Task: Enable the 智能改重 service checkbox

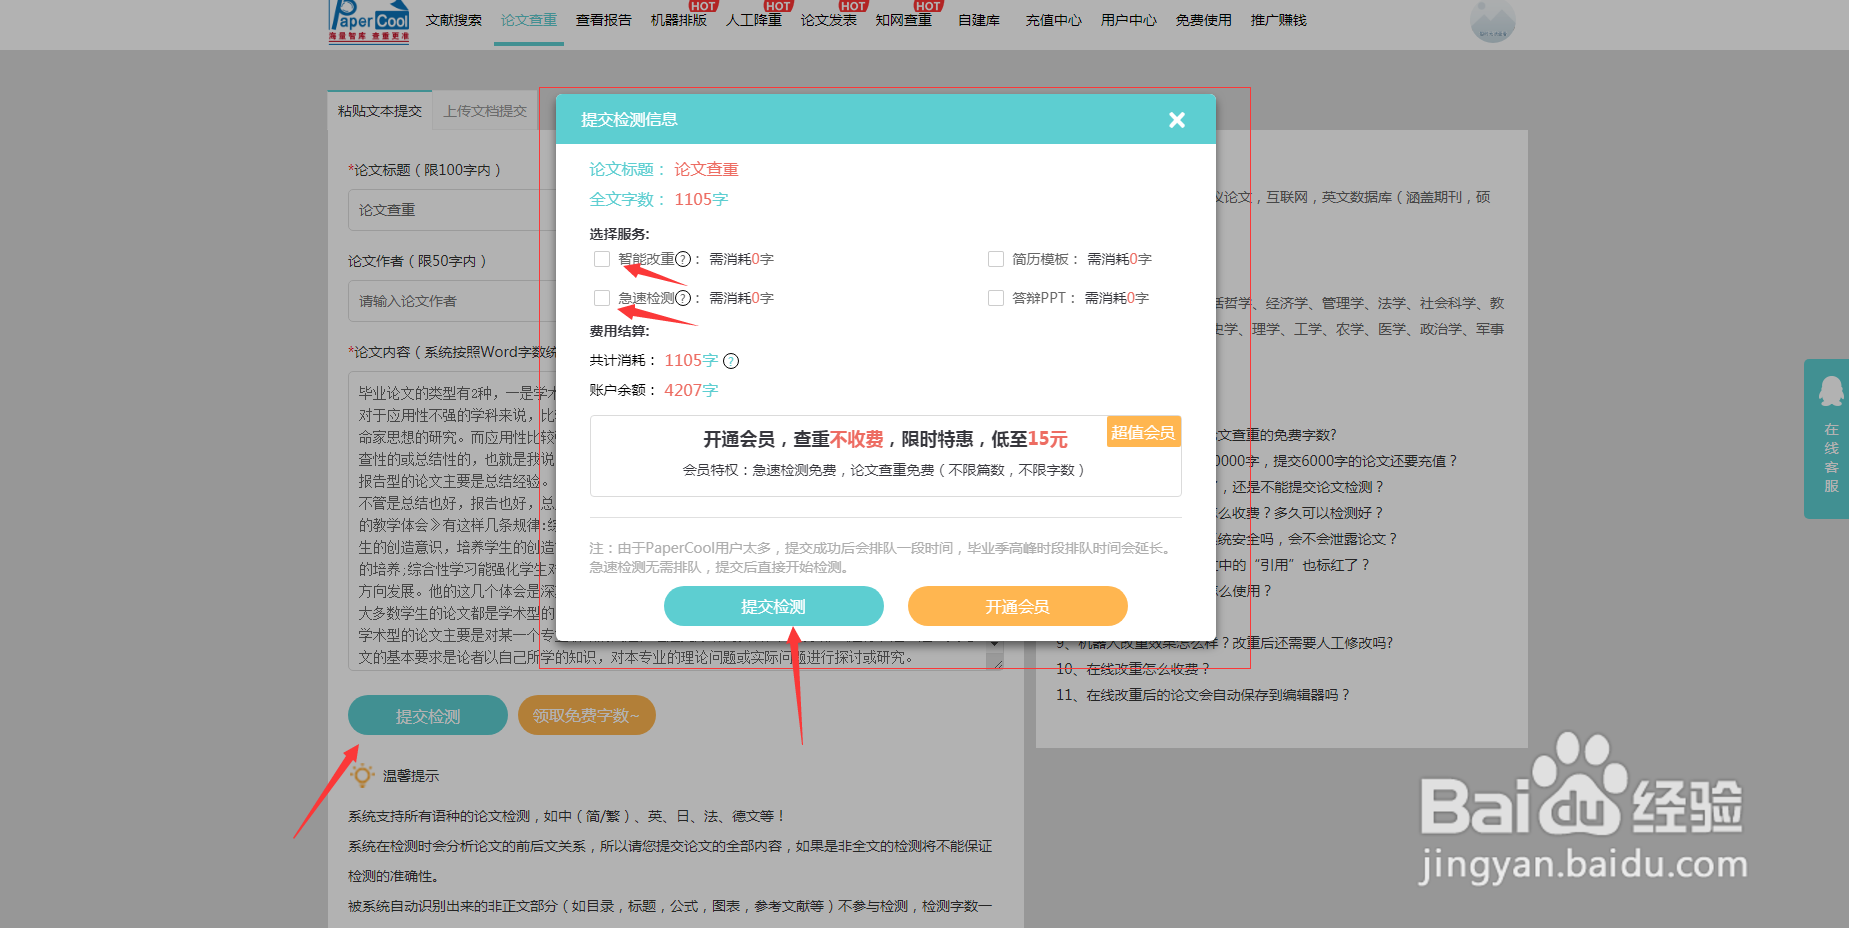Action: (602, 259)
